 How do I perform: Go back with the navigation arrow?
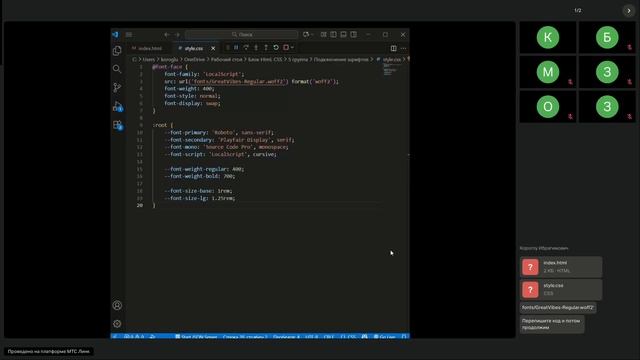tap(167, 35)
